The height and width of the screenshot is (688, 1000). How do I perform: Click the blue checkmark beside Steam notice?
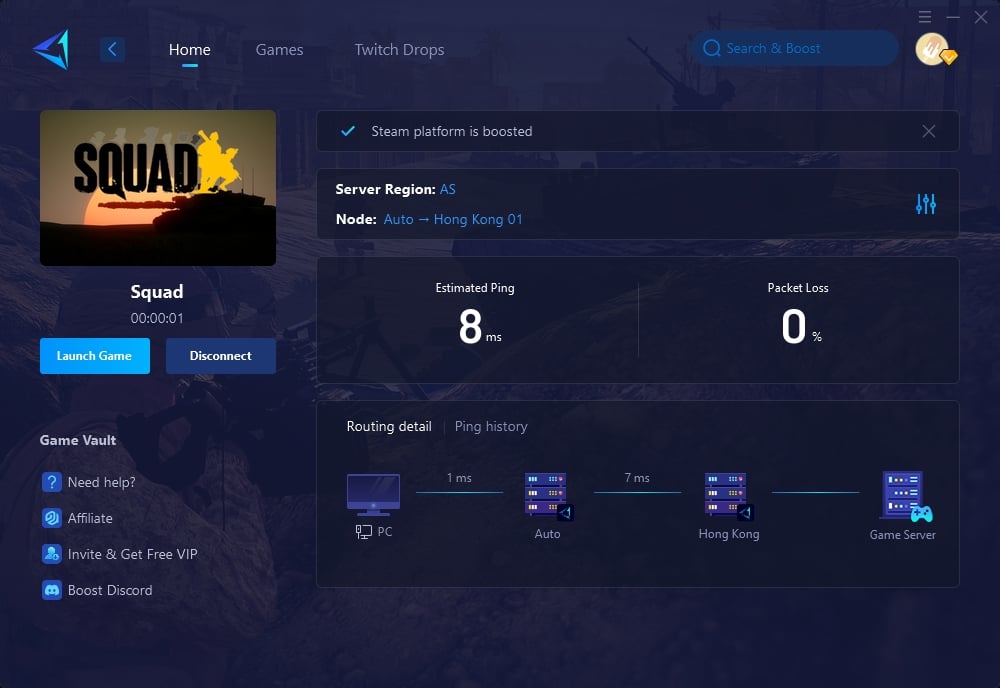(x=348, y=131)
